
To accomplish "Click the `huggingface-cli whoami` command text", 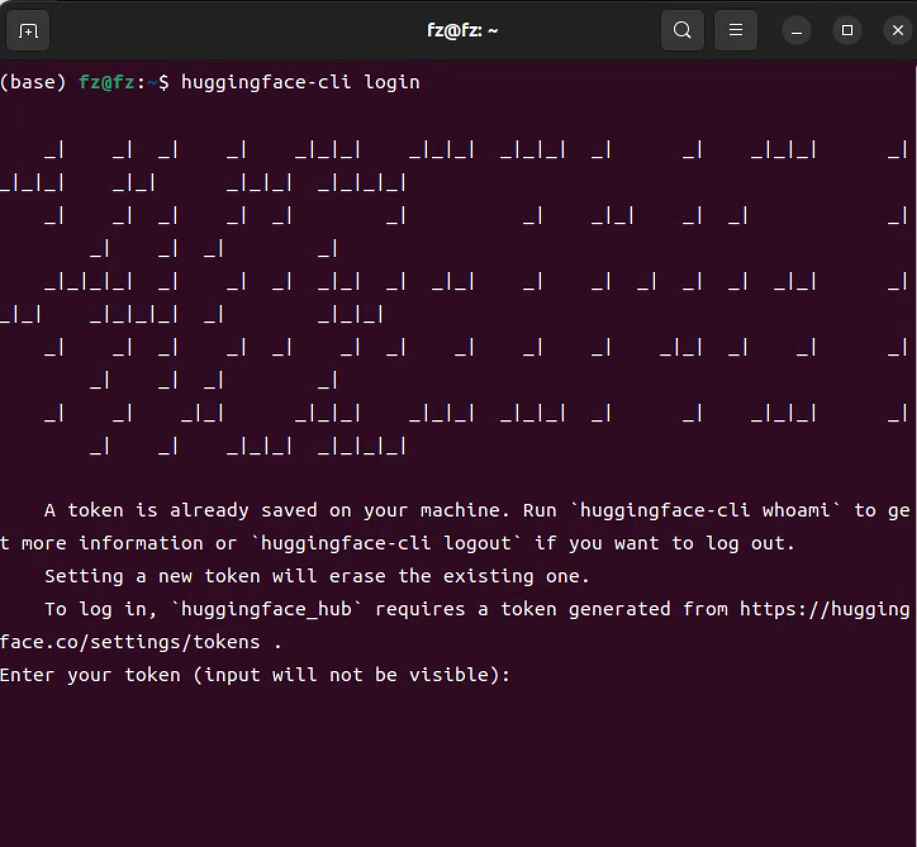I will pyautogui.click(x=705, y=511).
